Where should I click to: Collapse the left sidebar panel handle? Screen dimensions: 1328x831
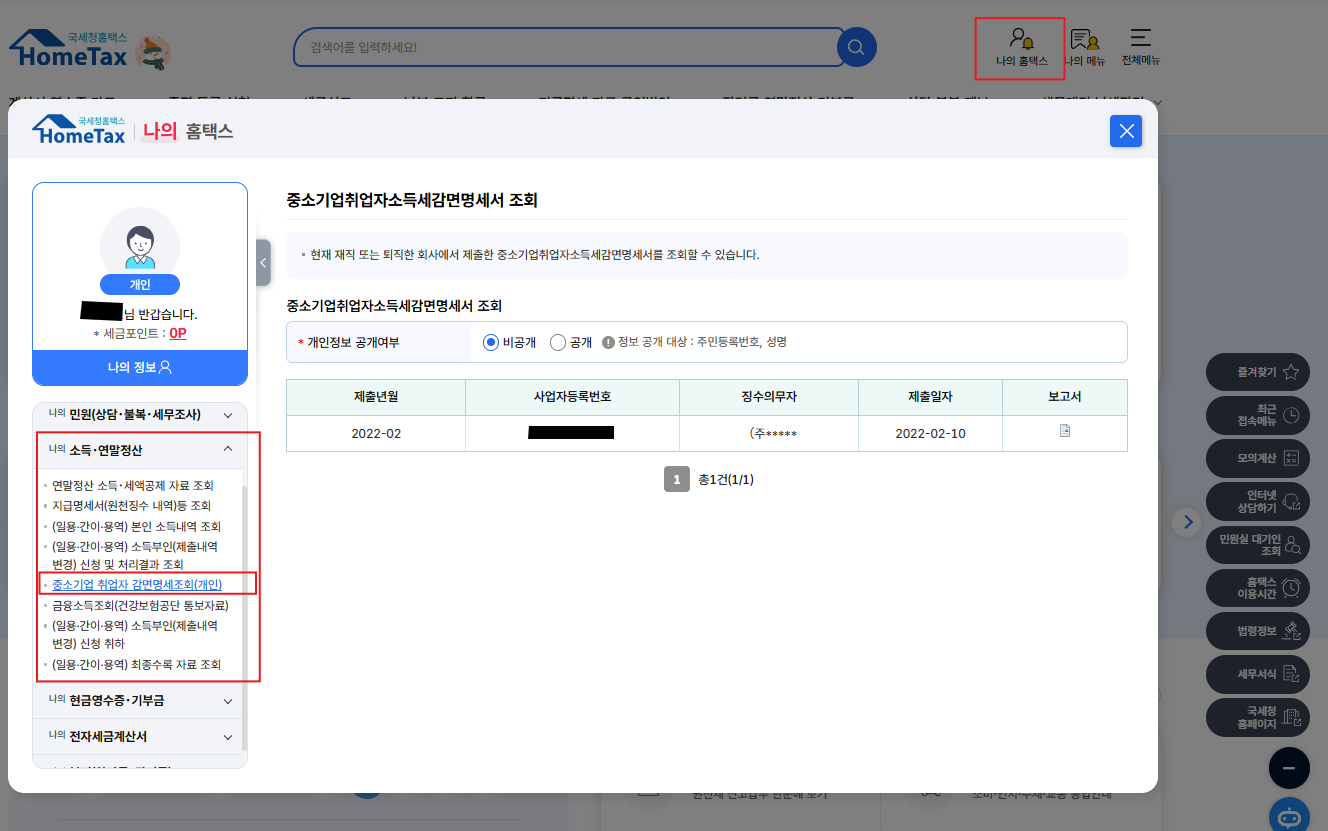tap(263, 263)
